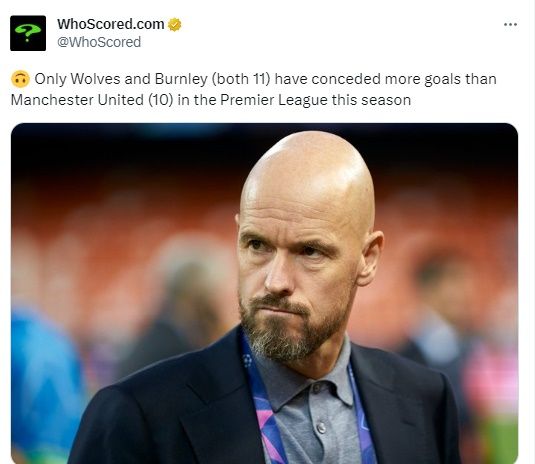Open the three-dot more options menu

click(x=510, y=25)
